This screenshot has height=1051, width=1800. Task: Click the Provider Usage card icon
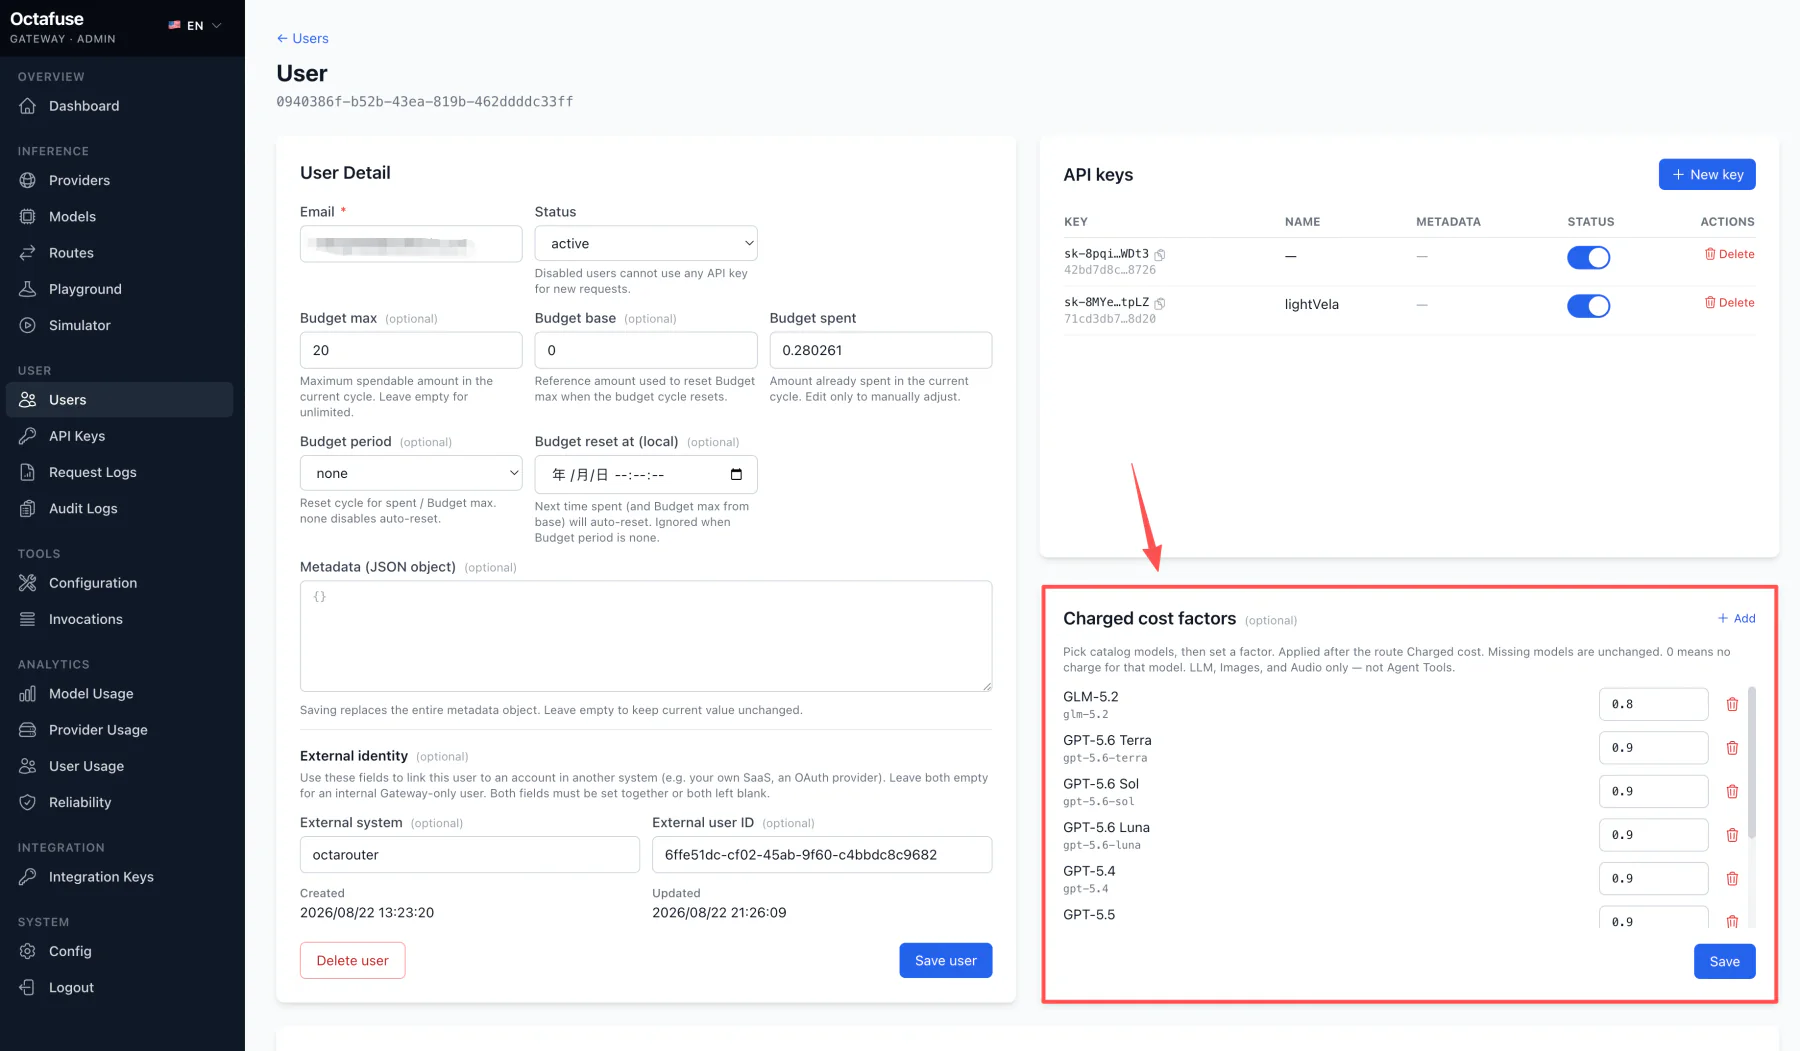pyautogui.click(x=28, y=730)
